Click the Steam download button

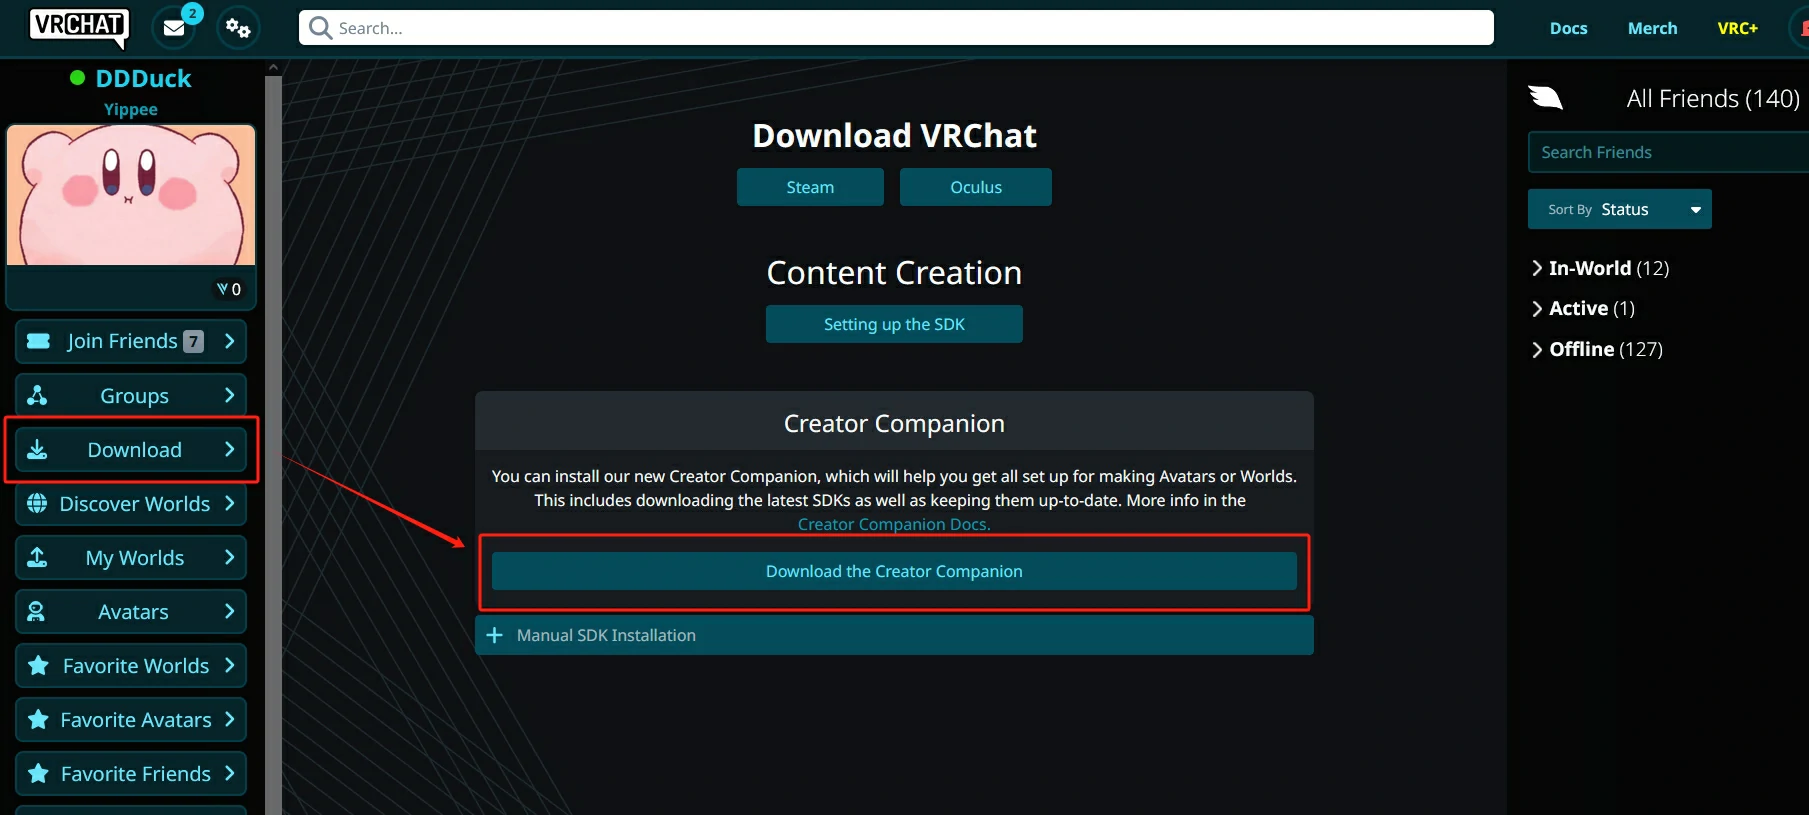click(x=810, y=187)
